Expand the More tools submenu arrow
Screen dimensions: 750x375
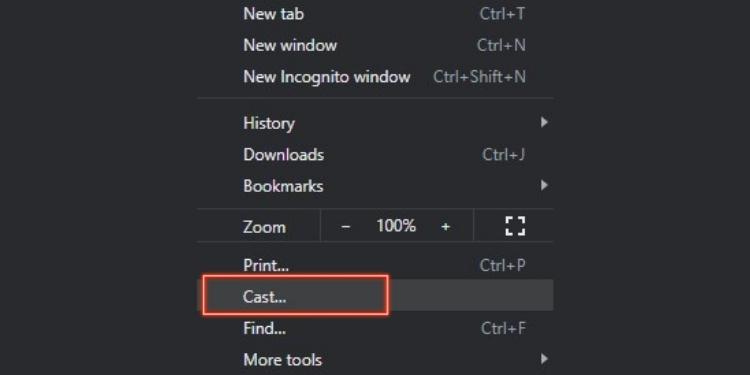(544, 358)
